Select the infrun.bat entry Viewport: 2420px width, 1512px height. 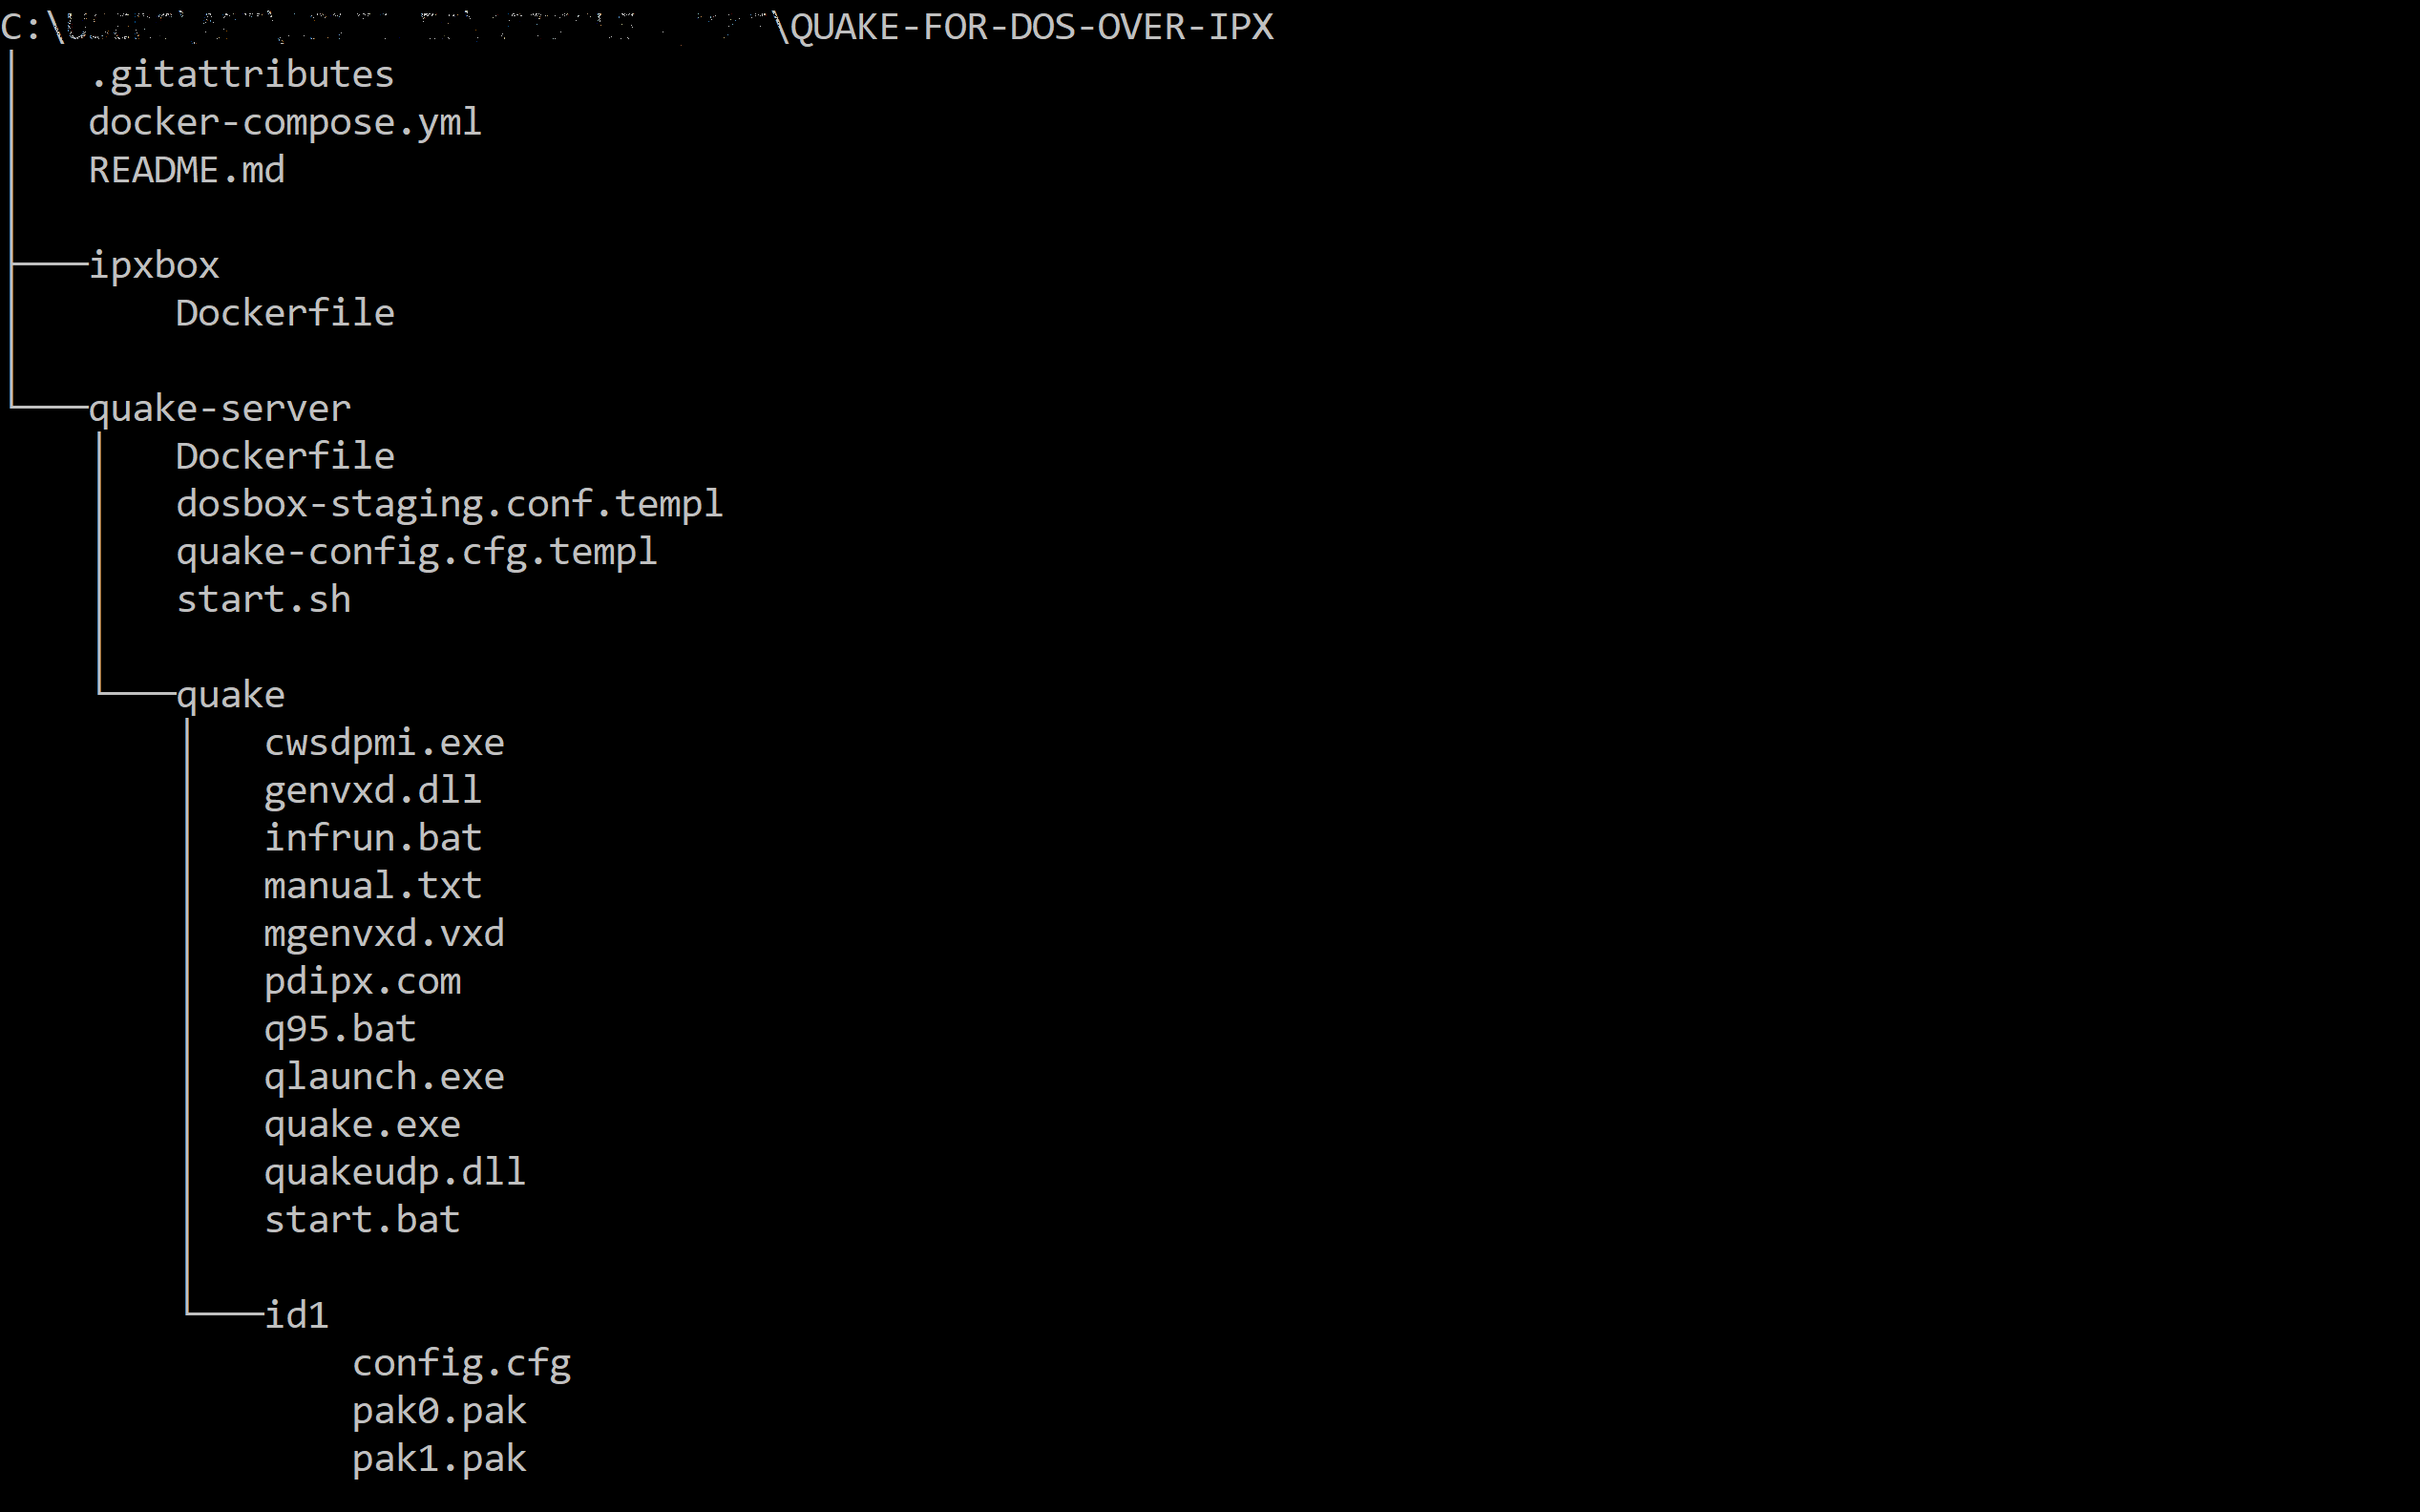click(373, 838)
